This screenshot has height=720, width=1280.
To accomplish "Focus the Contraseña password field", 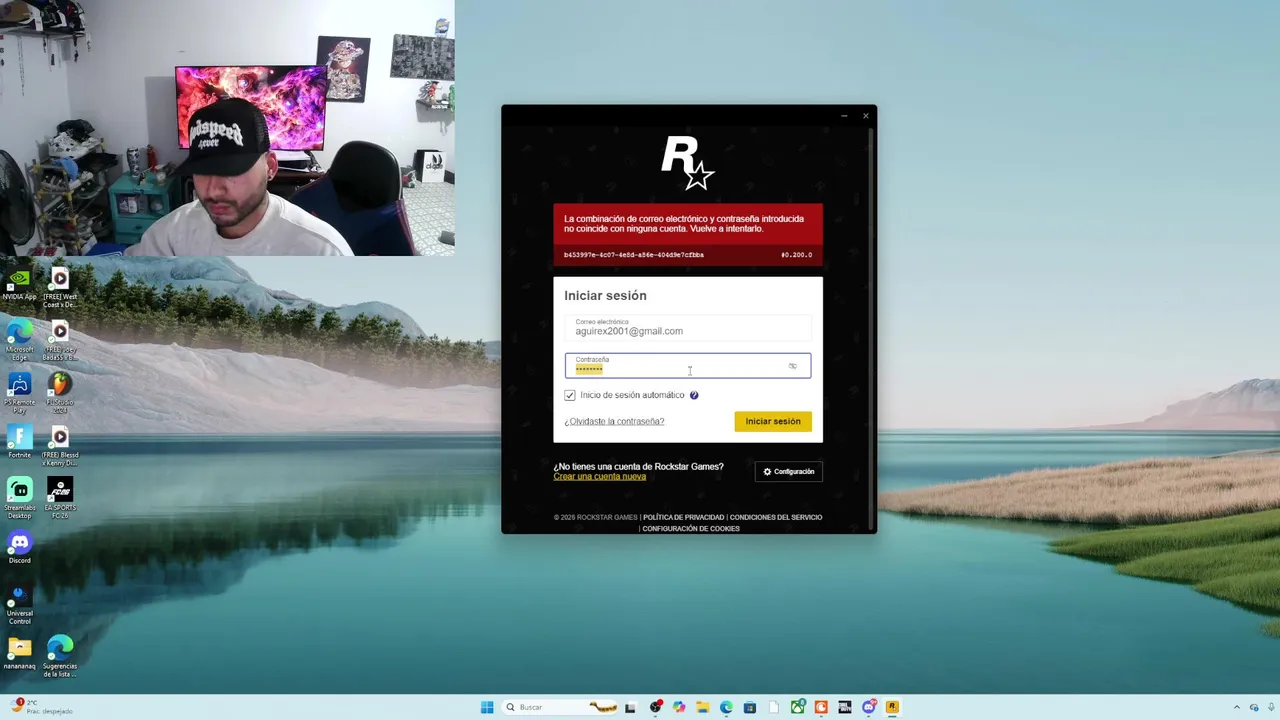I will [x=688, y=366].
